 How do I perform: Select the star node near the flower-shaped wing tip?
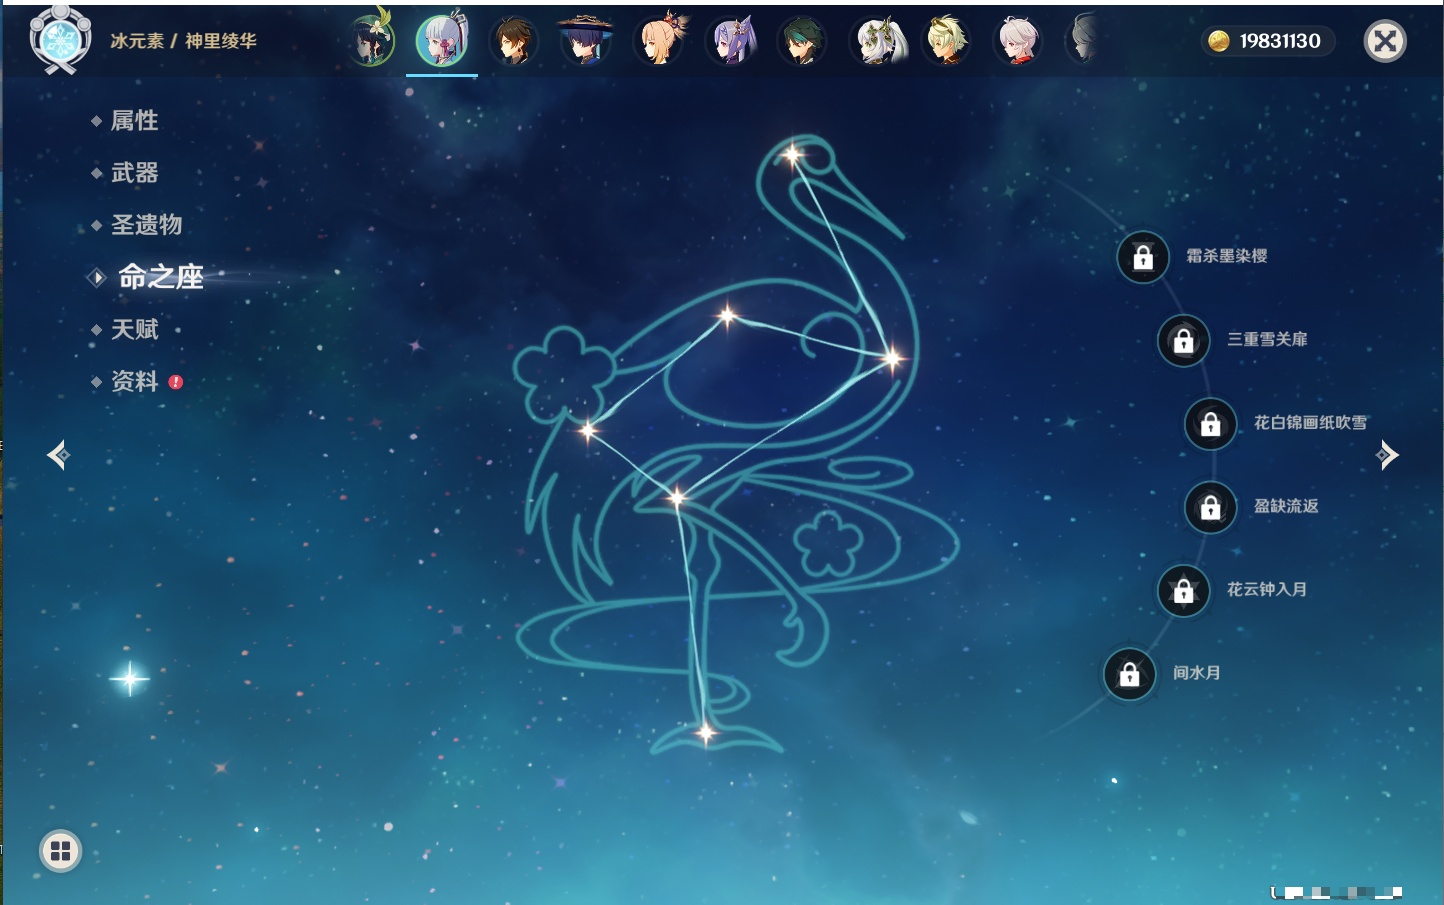[x=588, y=431]
